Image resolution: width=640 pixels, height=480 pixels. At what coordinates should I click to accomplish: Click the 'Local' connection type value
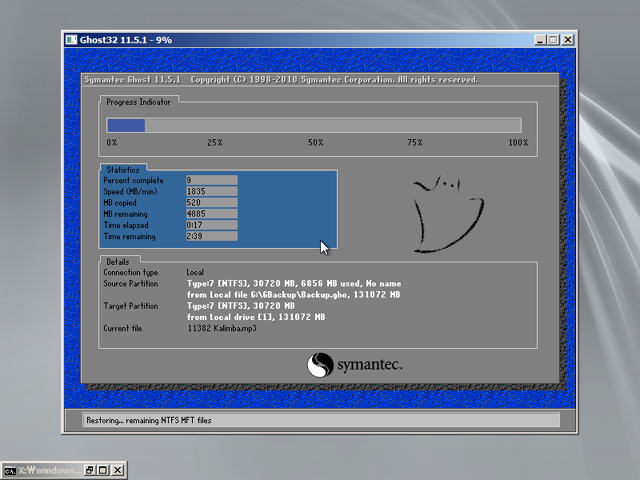click(x=195, y=272)
